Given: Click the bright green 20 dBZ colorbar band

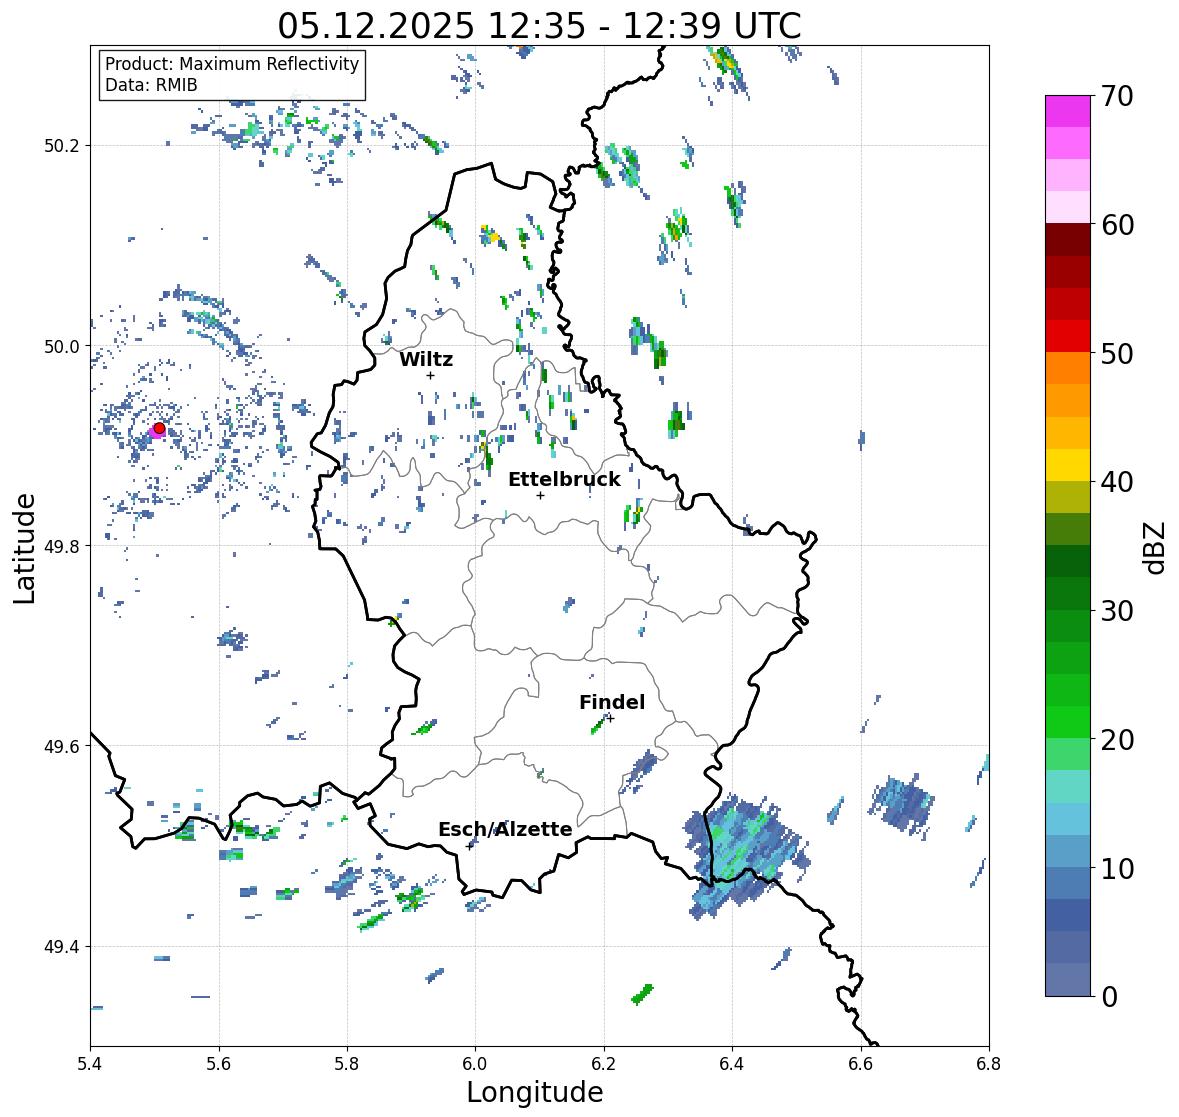Looking at the screenshot, I should click(x=1068, y=722).
